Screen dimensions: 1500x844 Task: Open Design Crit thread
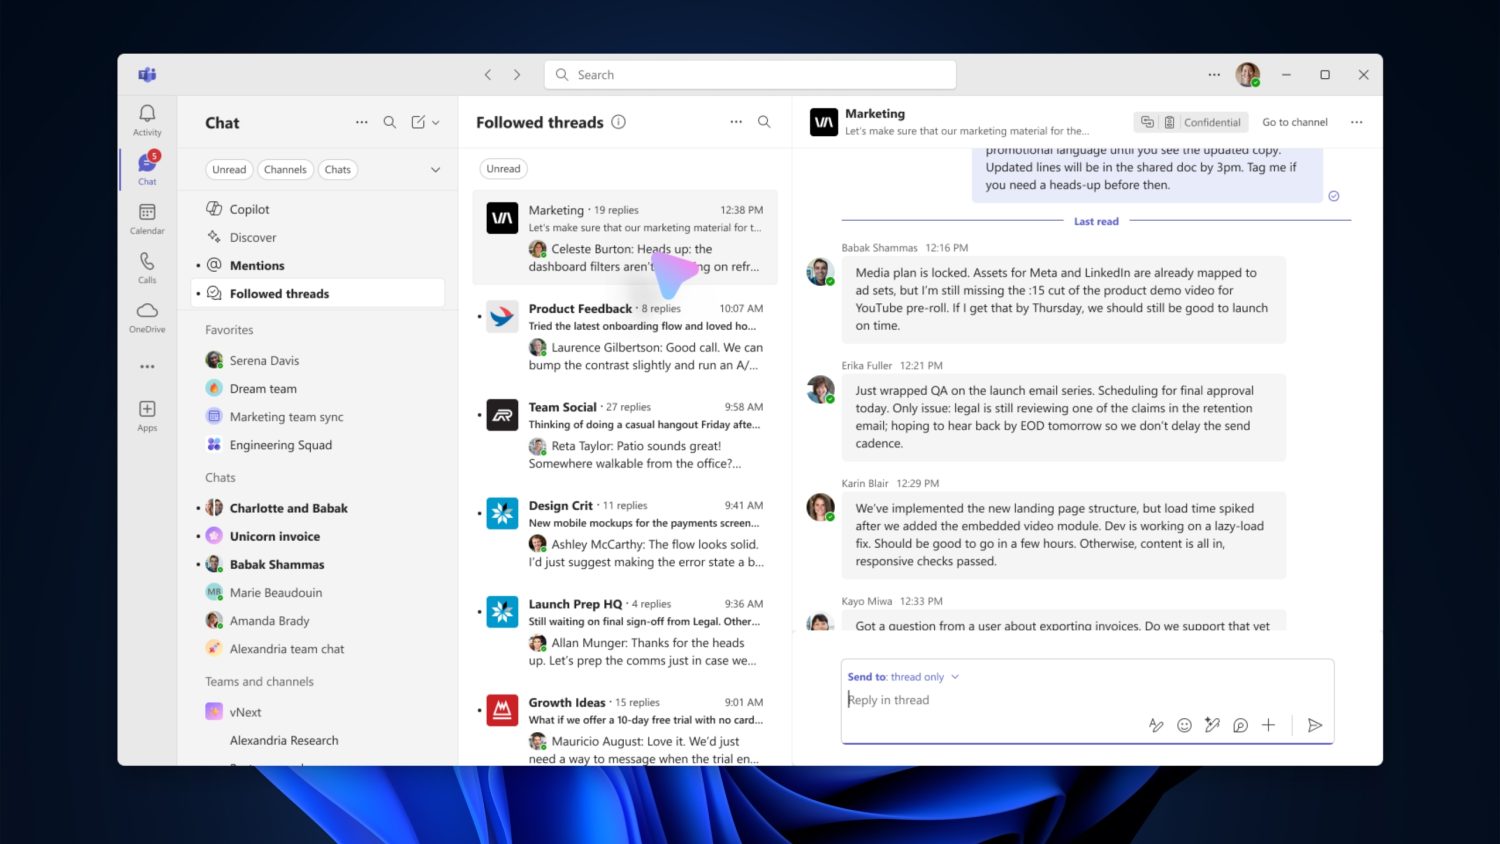point(625,534)
